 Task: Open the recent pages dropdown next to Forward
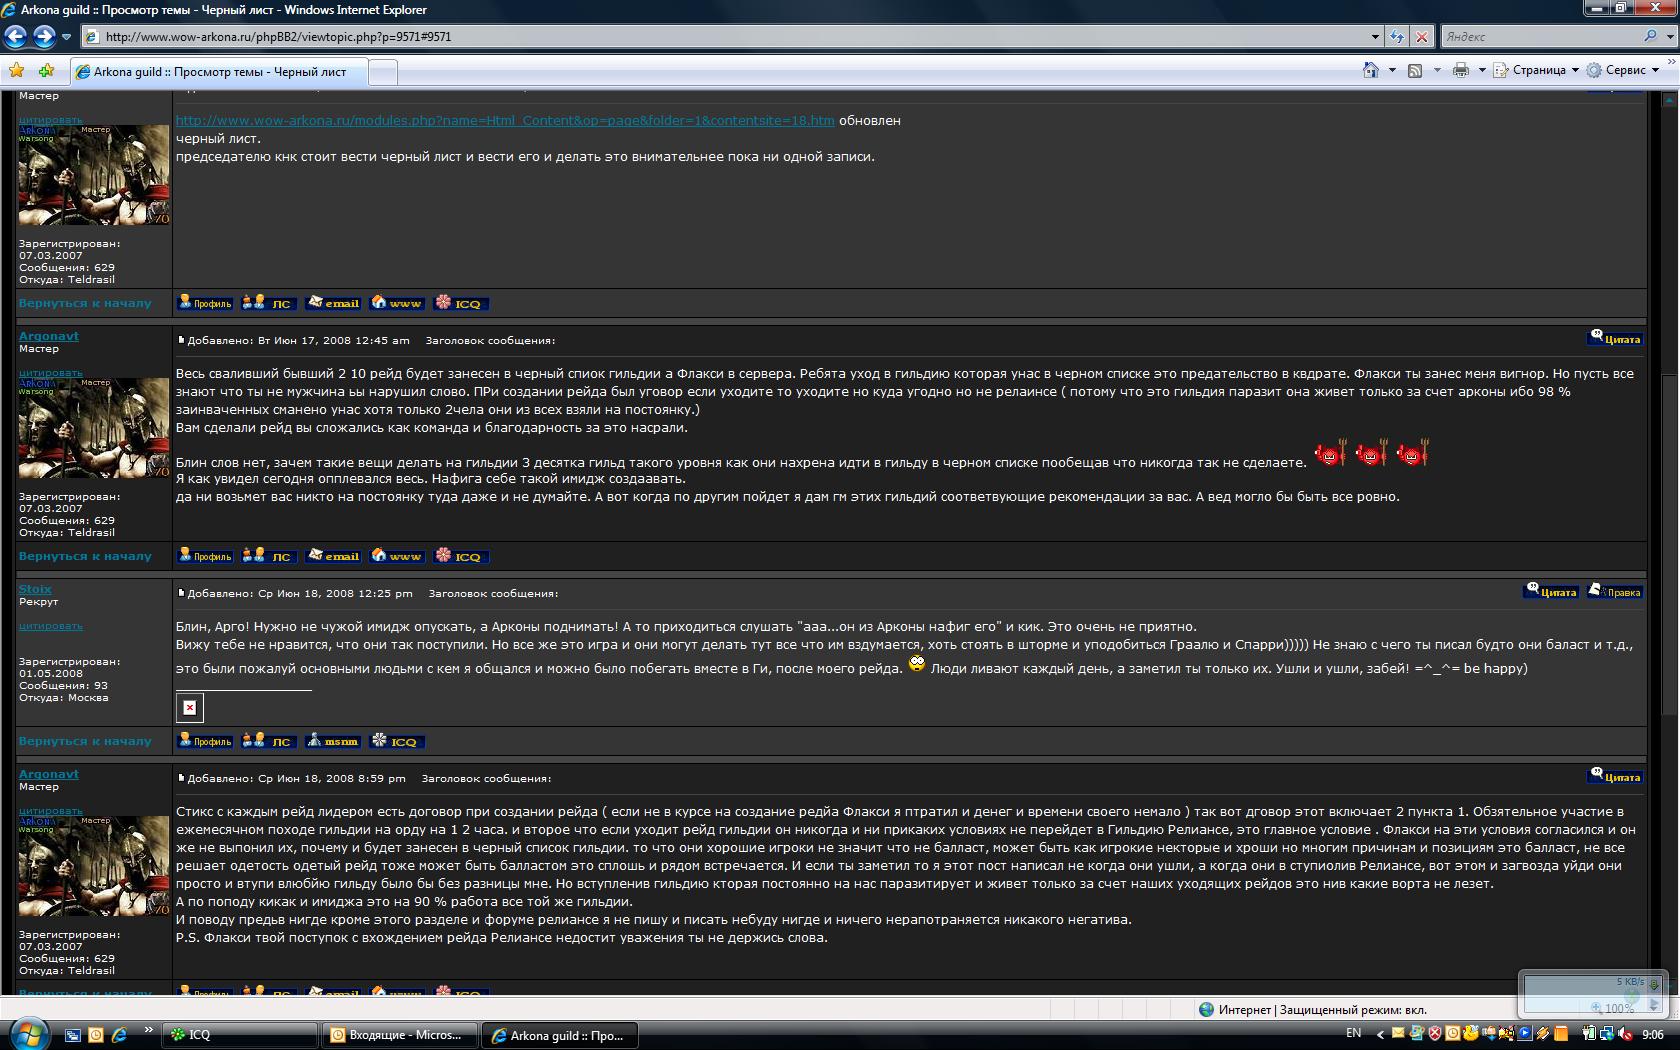tap(66, 37)
